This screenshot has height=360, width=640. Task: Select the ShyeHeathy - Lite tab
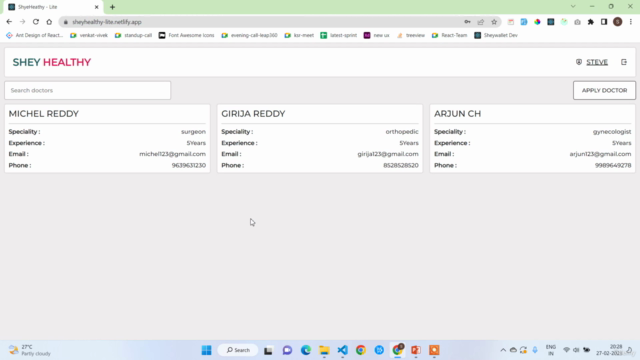coord(52,7)
